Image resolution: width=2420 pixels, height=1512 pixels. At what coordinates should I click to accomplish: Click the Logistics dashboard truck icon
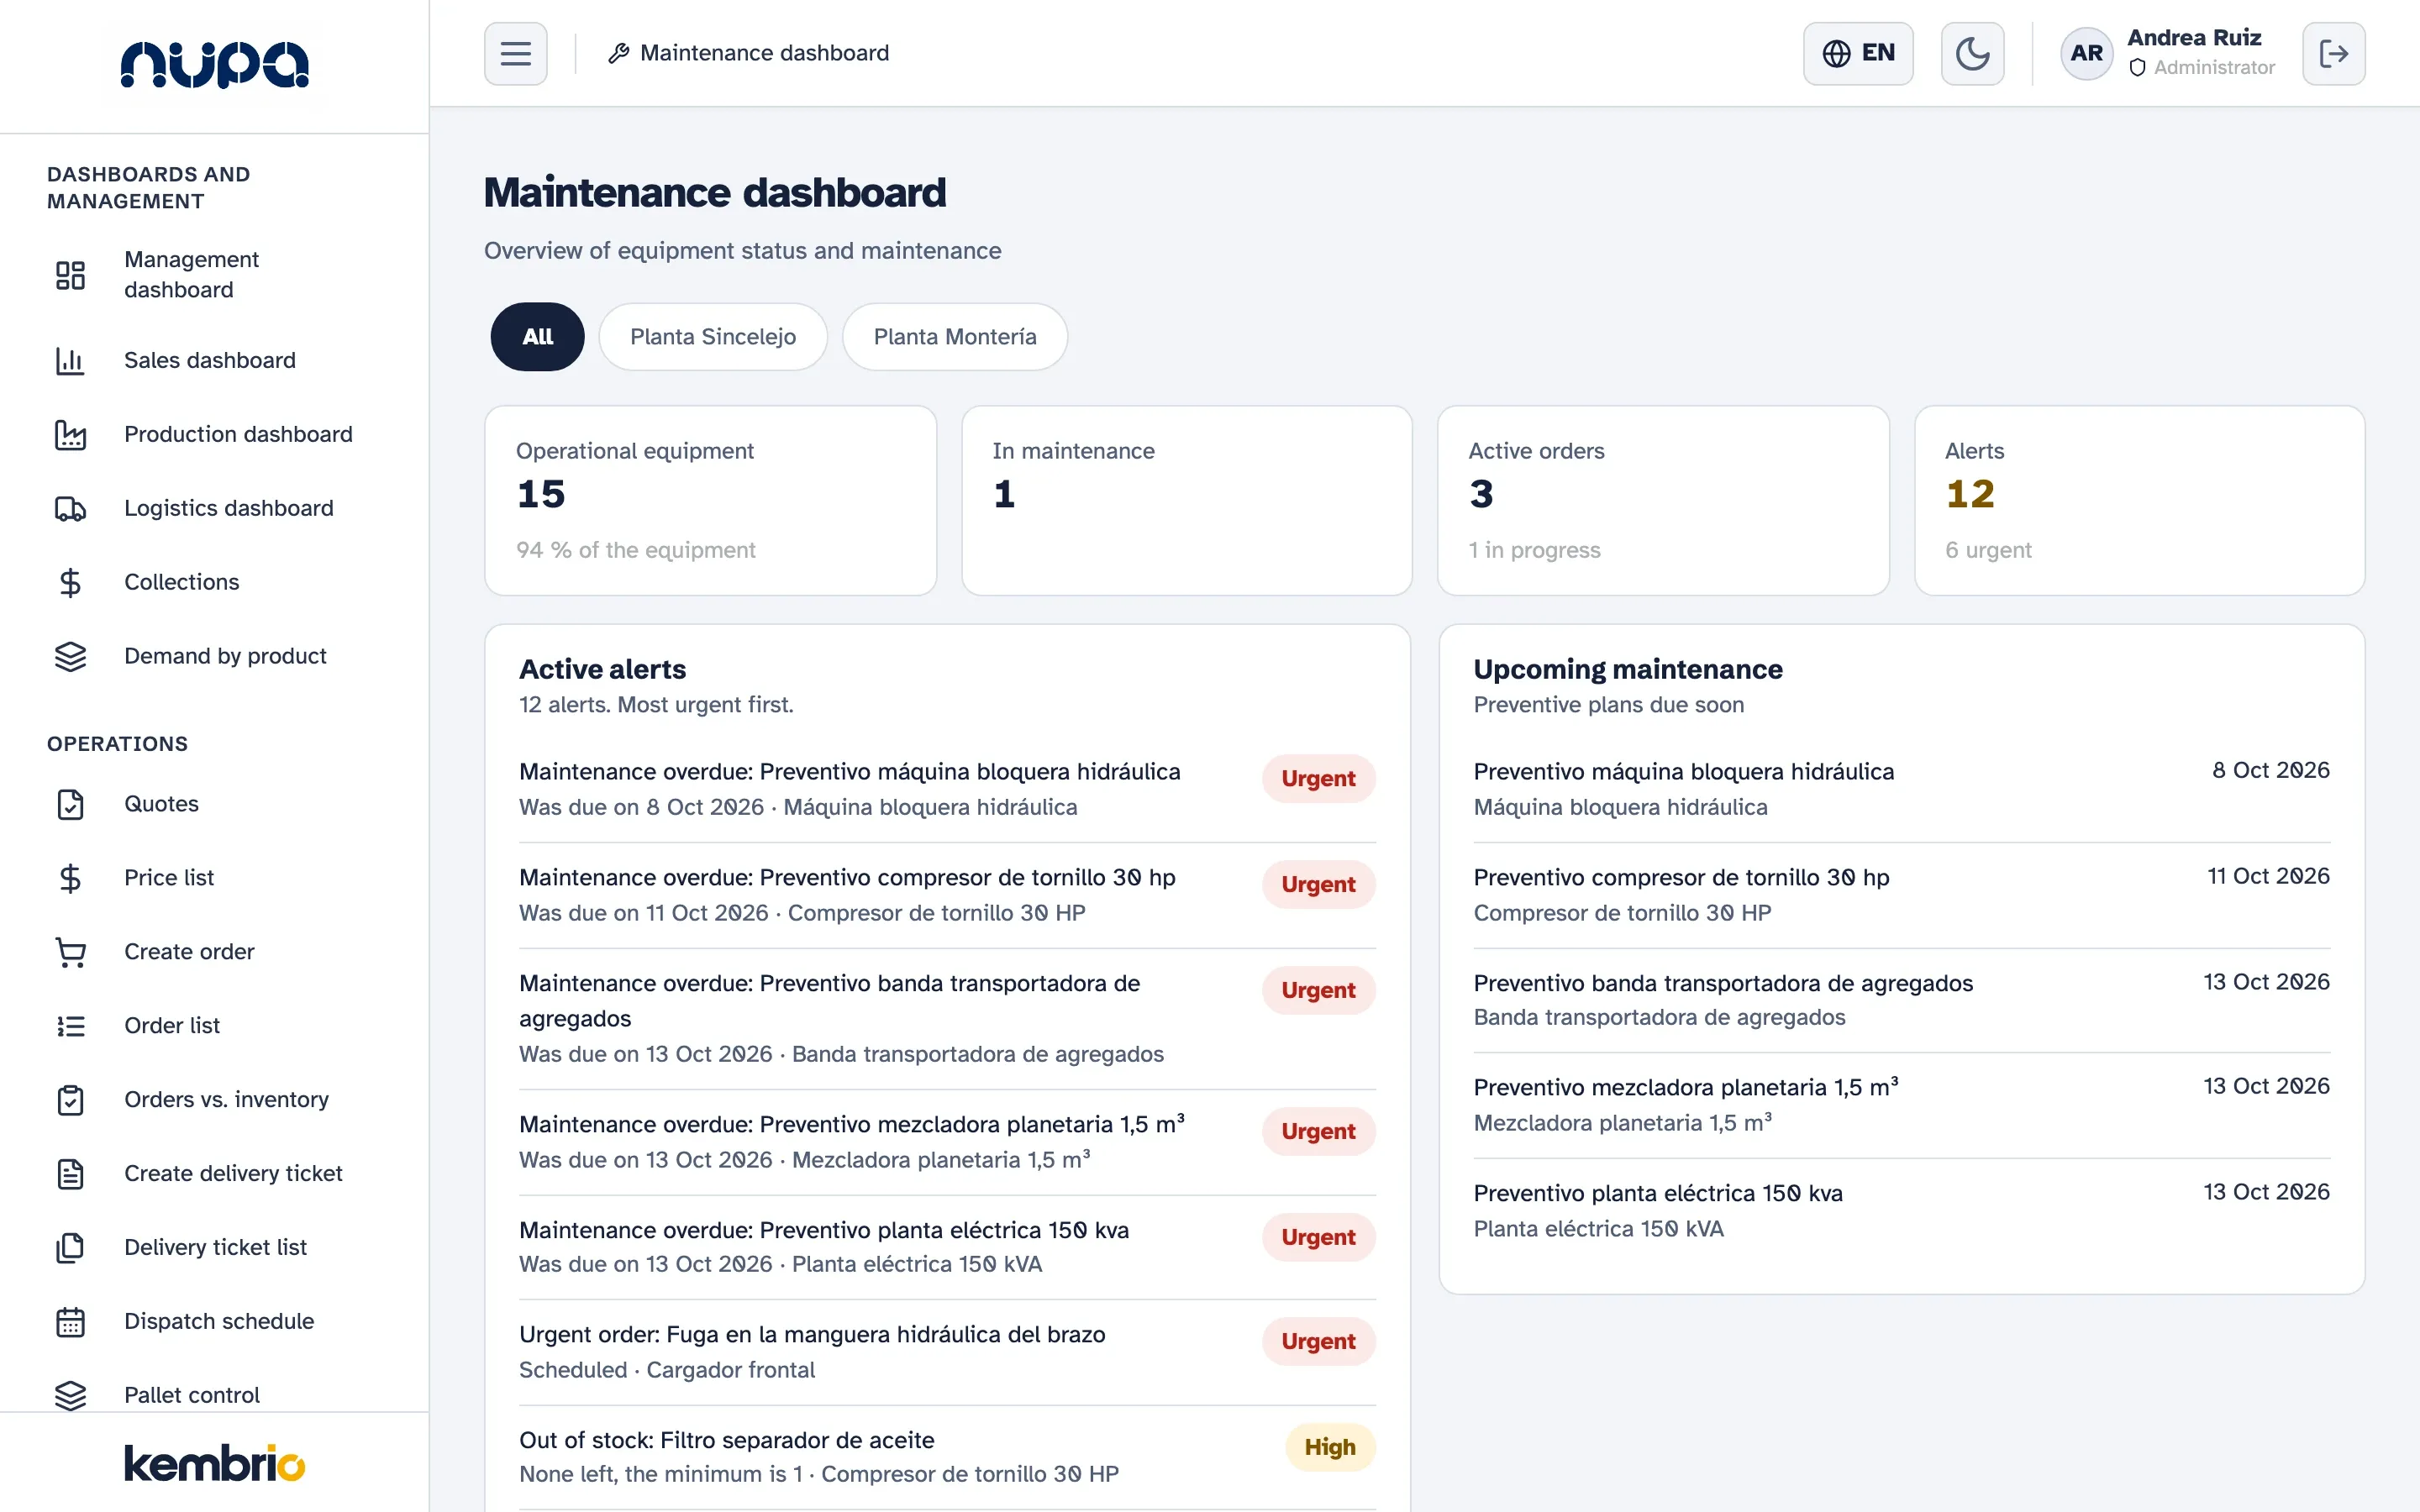click(70, 508)
